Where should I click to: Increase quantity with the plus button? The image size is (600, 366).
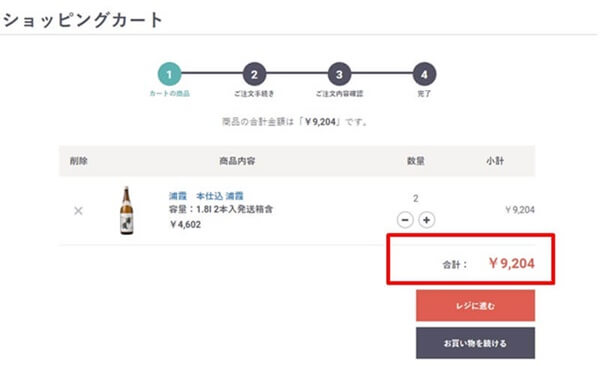tap(427, 220)
